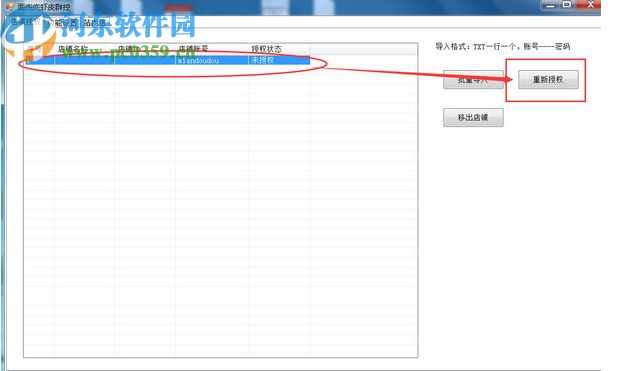Click the 店铺账号 column header
Screen dimensions: 617x371
click(x=212, y=49)
